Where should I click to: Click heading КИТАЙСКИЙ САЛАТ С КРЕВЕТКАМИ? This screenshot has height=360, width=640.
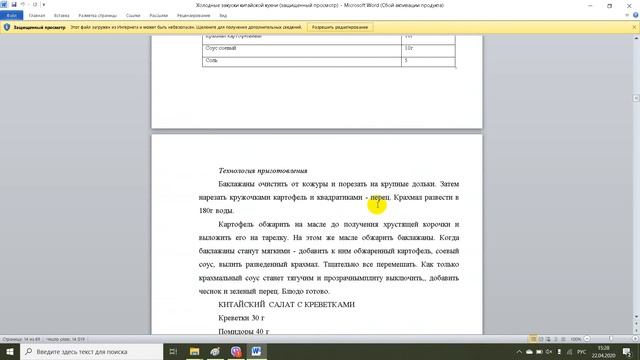pyautogui.click(x=286, y=304)
